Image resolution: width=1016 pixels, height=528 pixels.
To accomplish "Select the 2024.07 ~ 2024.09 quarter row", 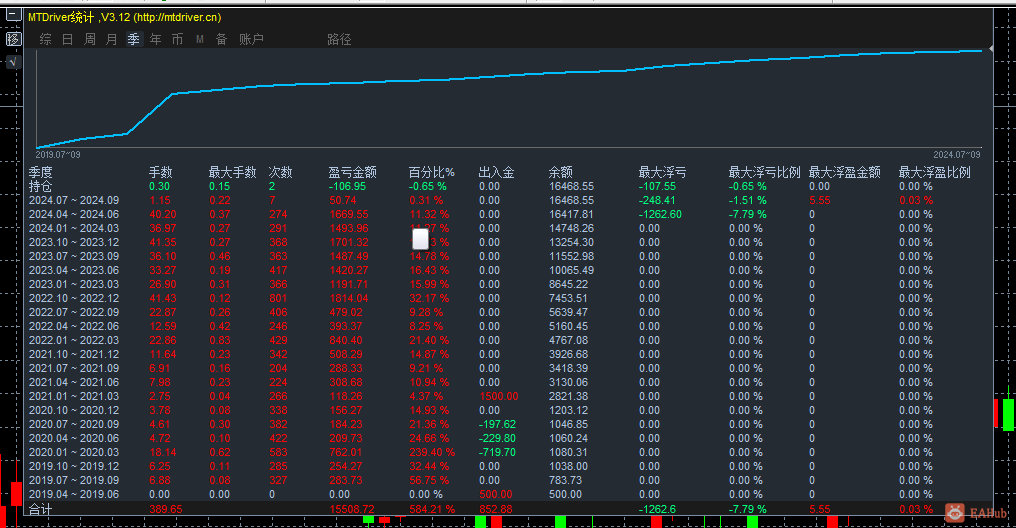I will (507, 200).
